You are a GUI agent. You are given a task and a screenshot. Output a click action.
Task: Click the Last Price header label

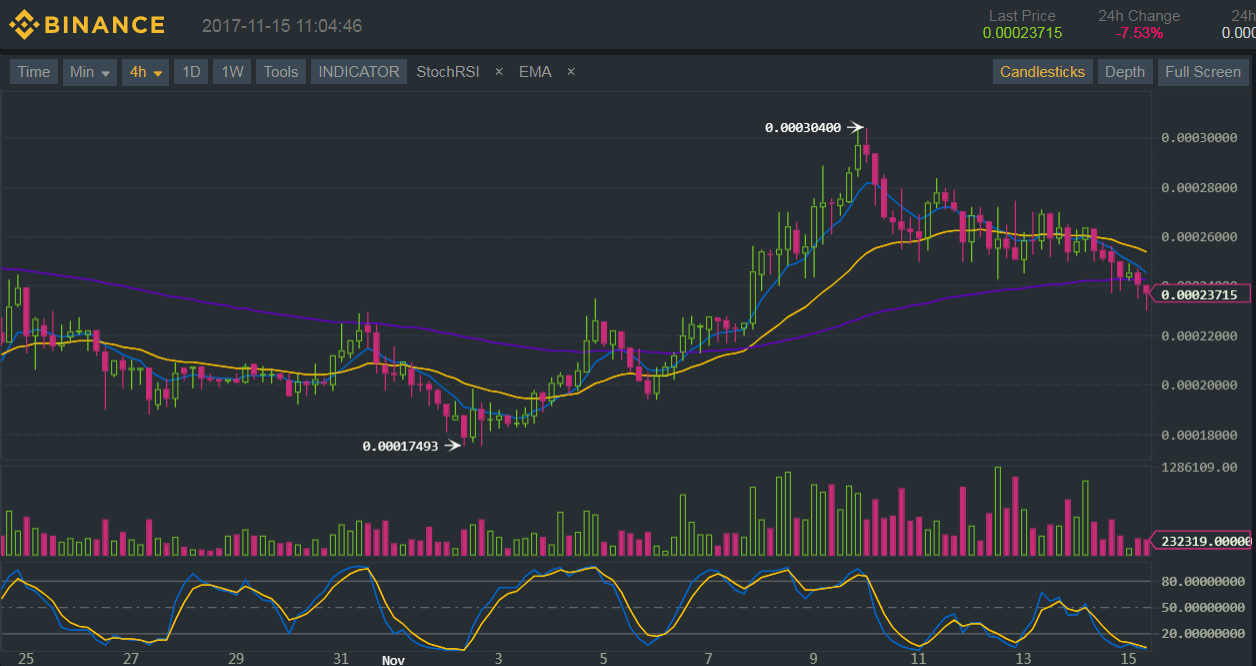(x=1022, y=16)
